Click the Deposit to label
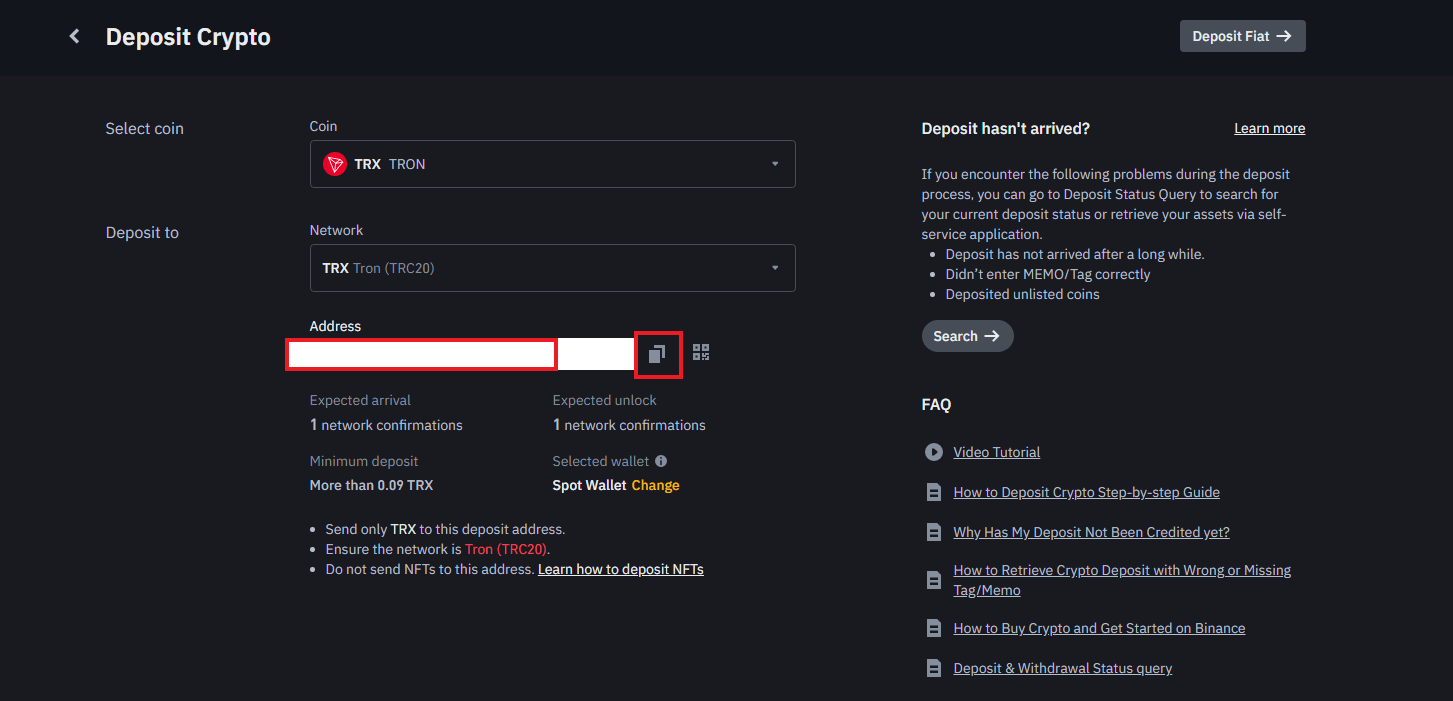Viewport: 1453px width, 701px height. pyautogui.click(x=142, y=232)
